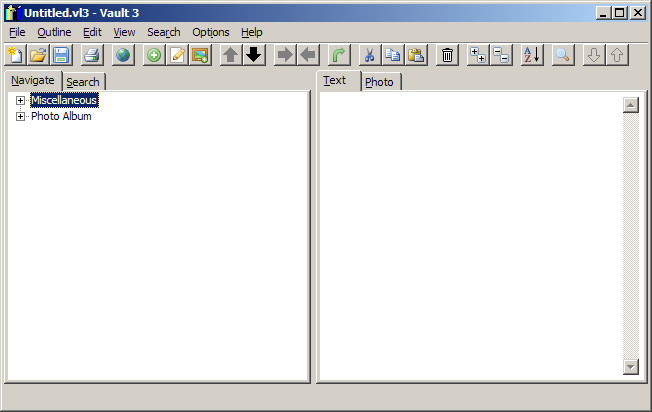Click the Expand all plus toolbar icon
The height and width of the screenshot is (412, 652).
[478, 55]
